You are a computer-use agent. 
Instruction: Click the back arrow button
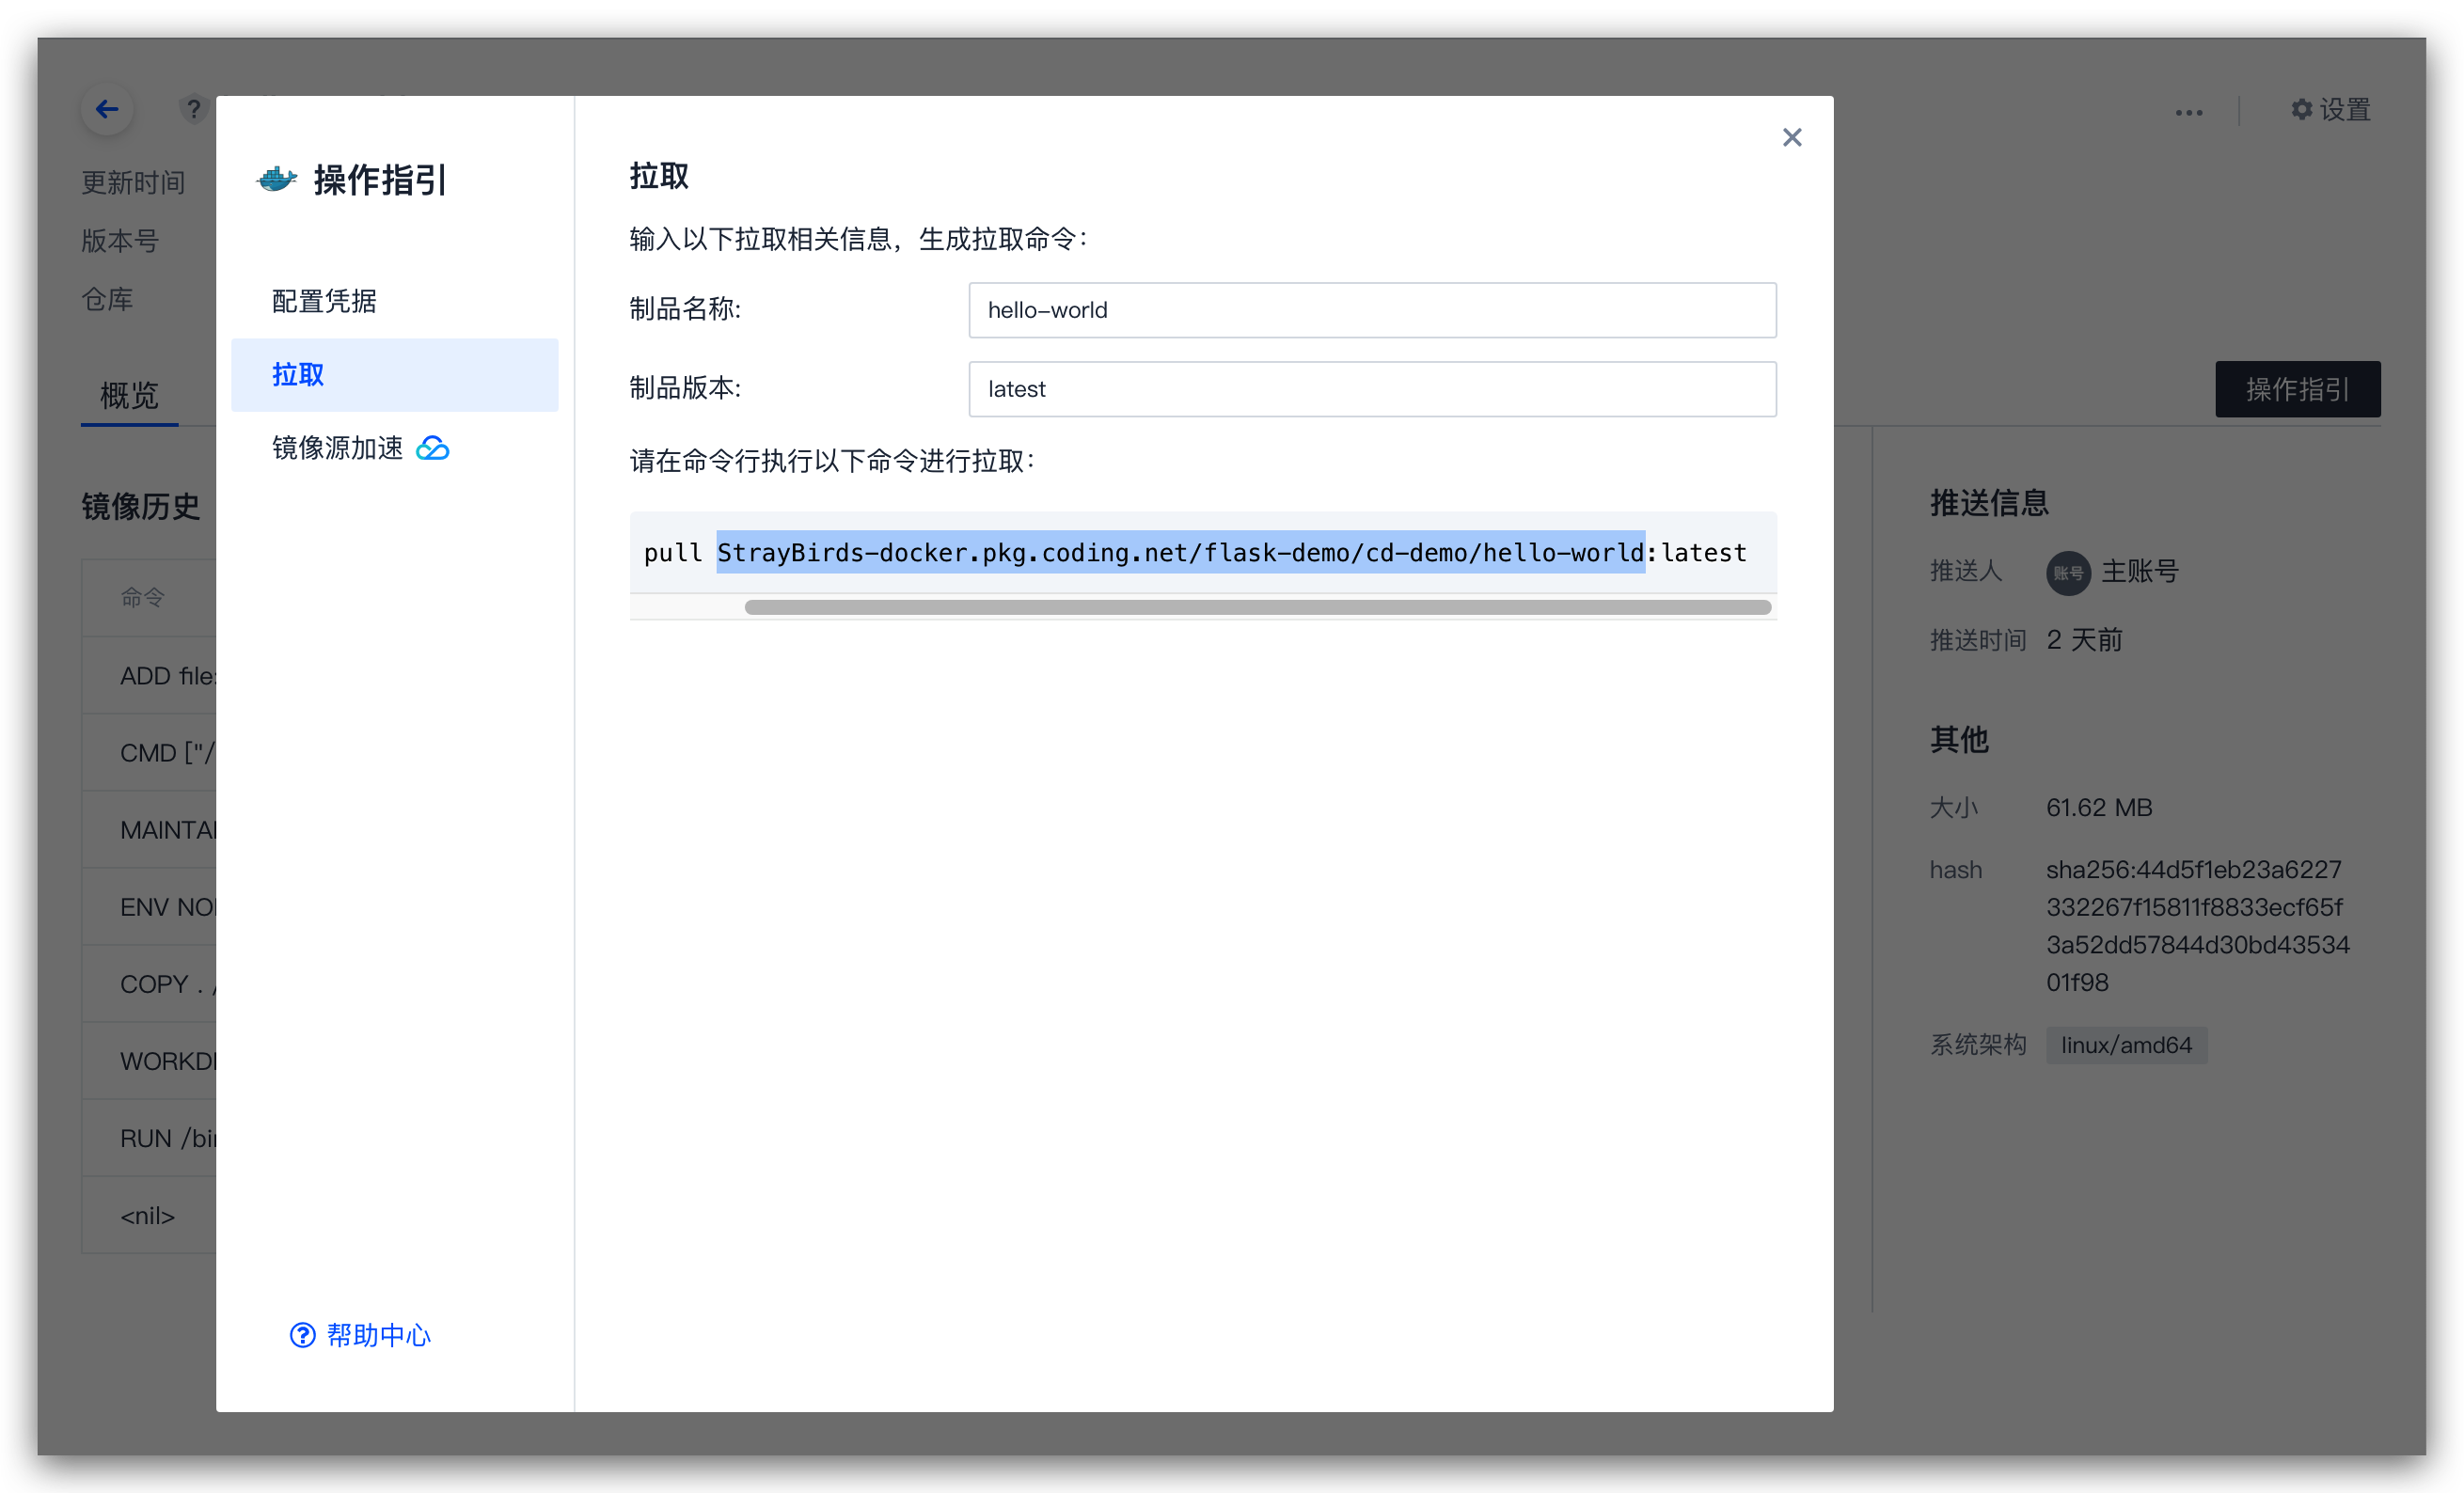pyautogui.click(x=107, y=109)
